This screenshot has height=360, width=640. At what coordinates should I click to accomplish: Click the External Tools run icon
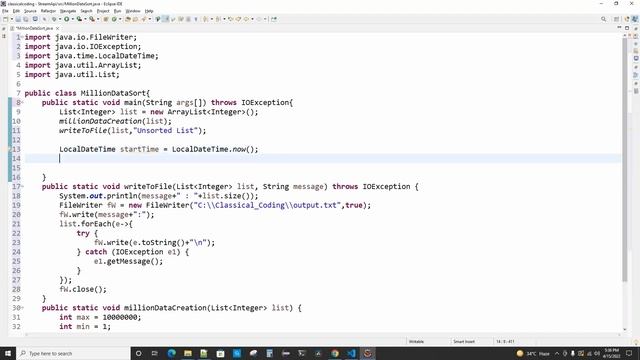pyautogui.click(x=92, y=19)
